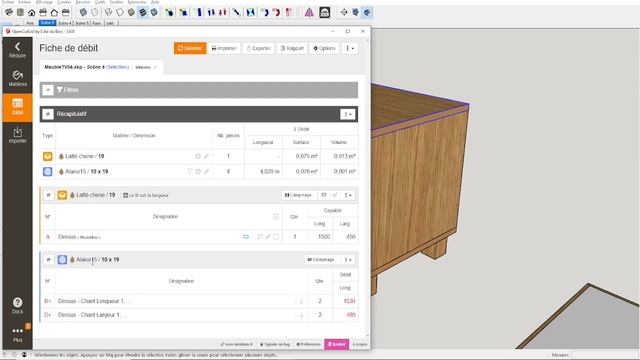Tick the checkbox on the Dessus row
The width and height of the screenshot is (640, 360).
click(276, 237)
